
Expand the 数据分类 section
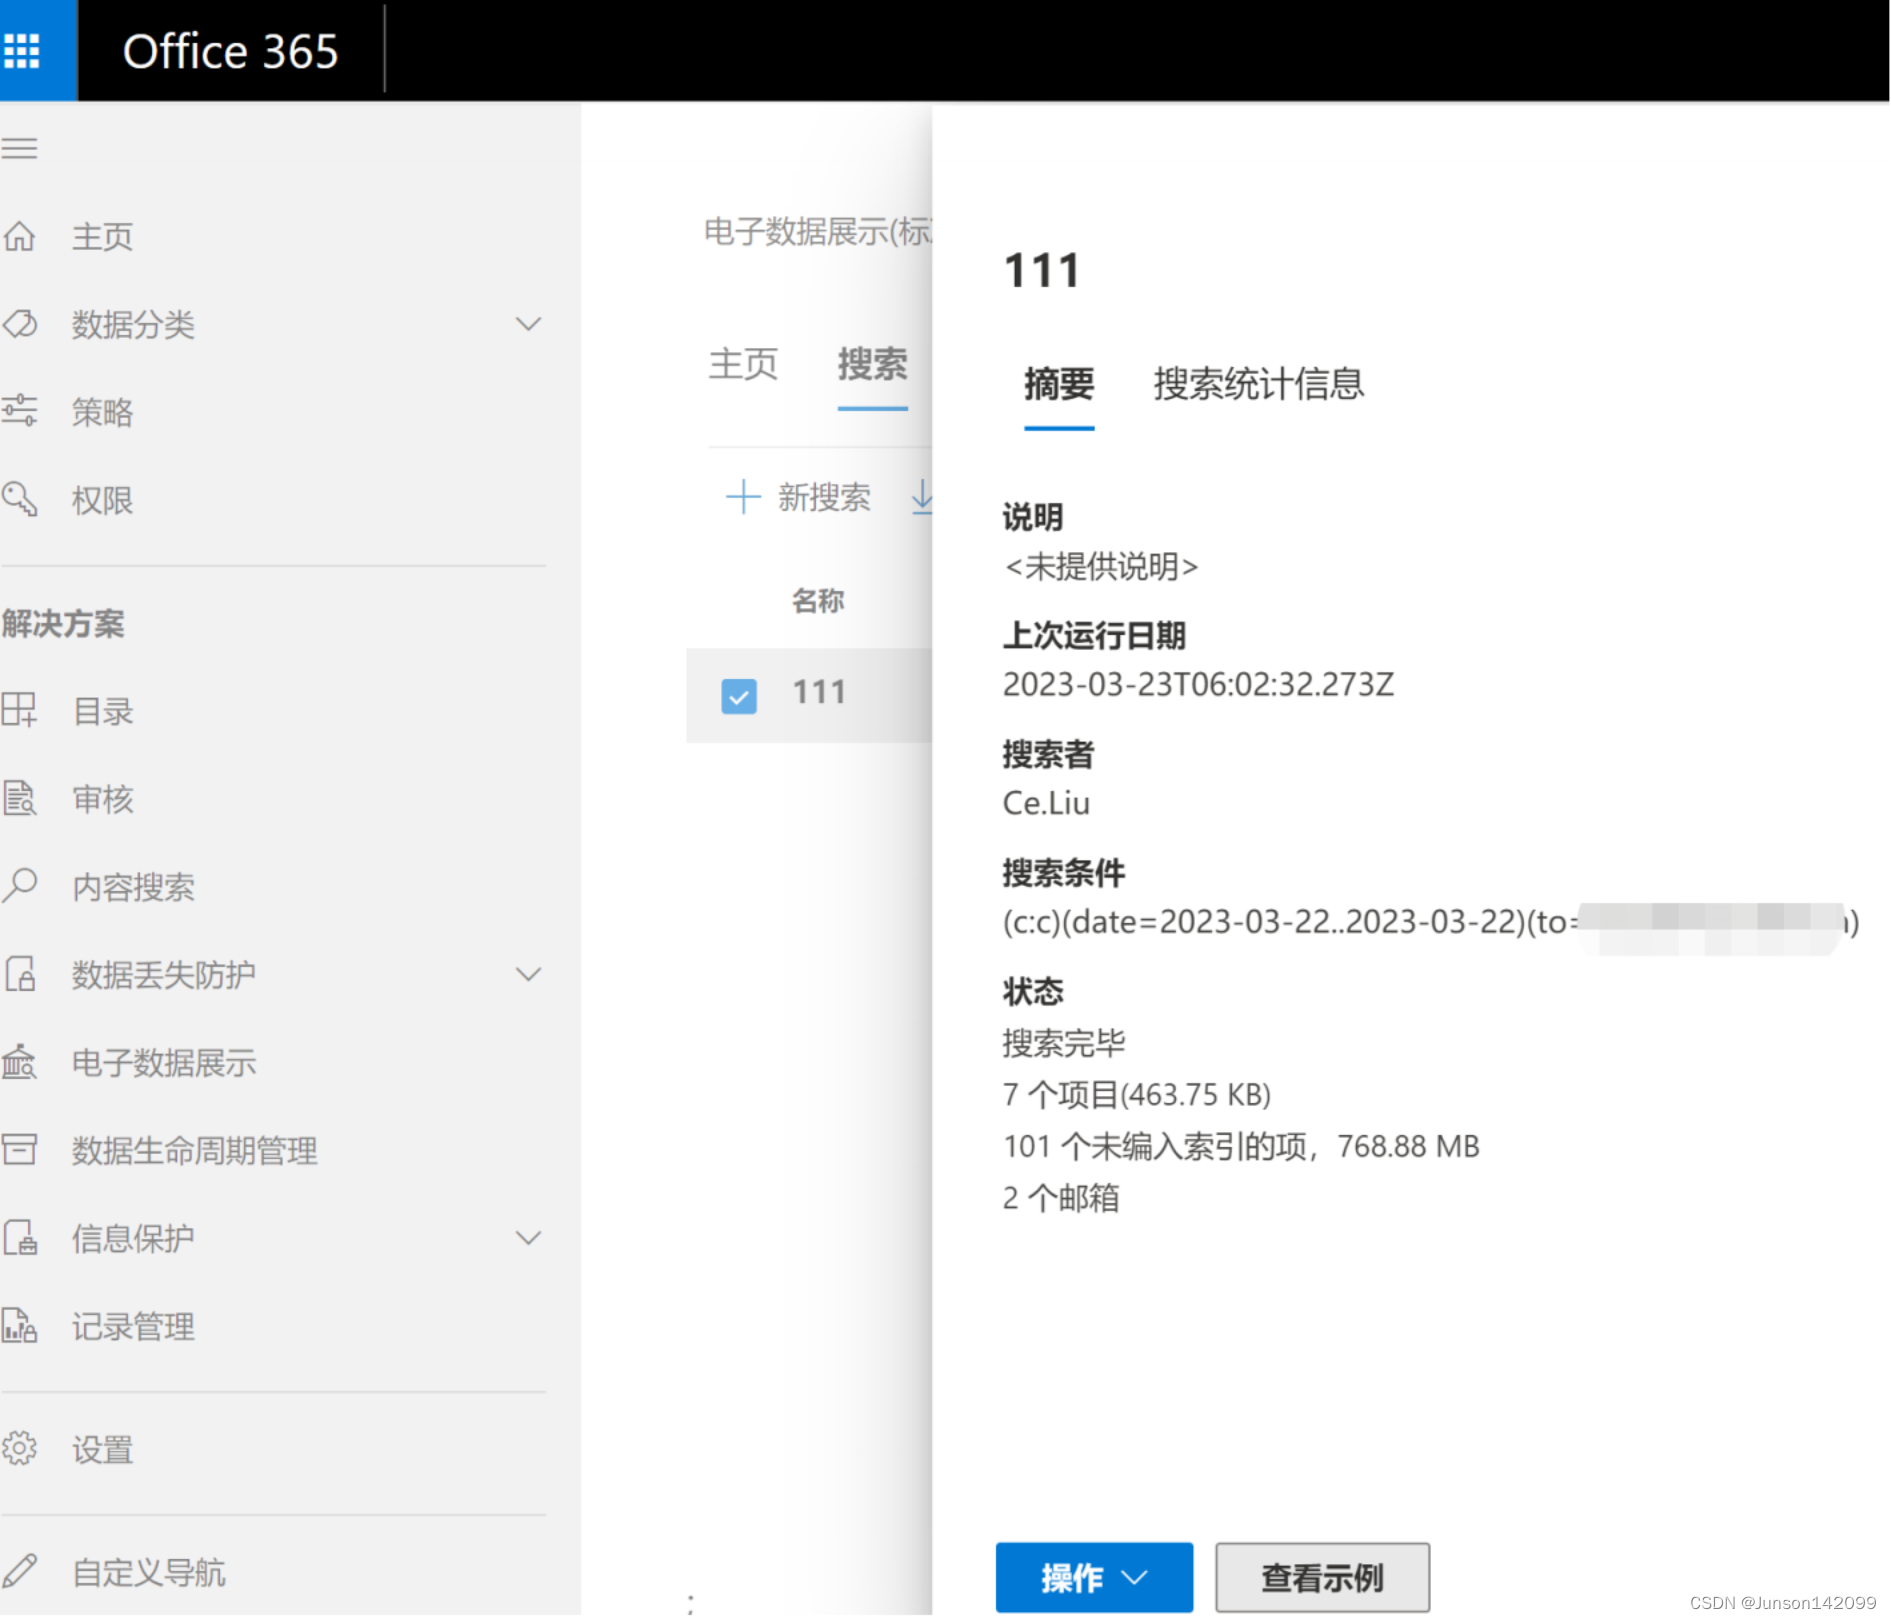point(527,323)
